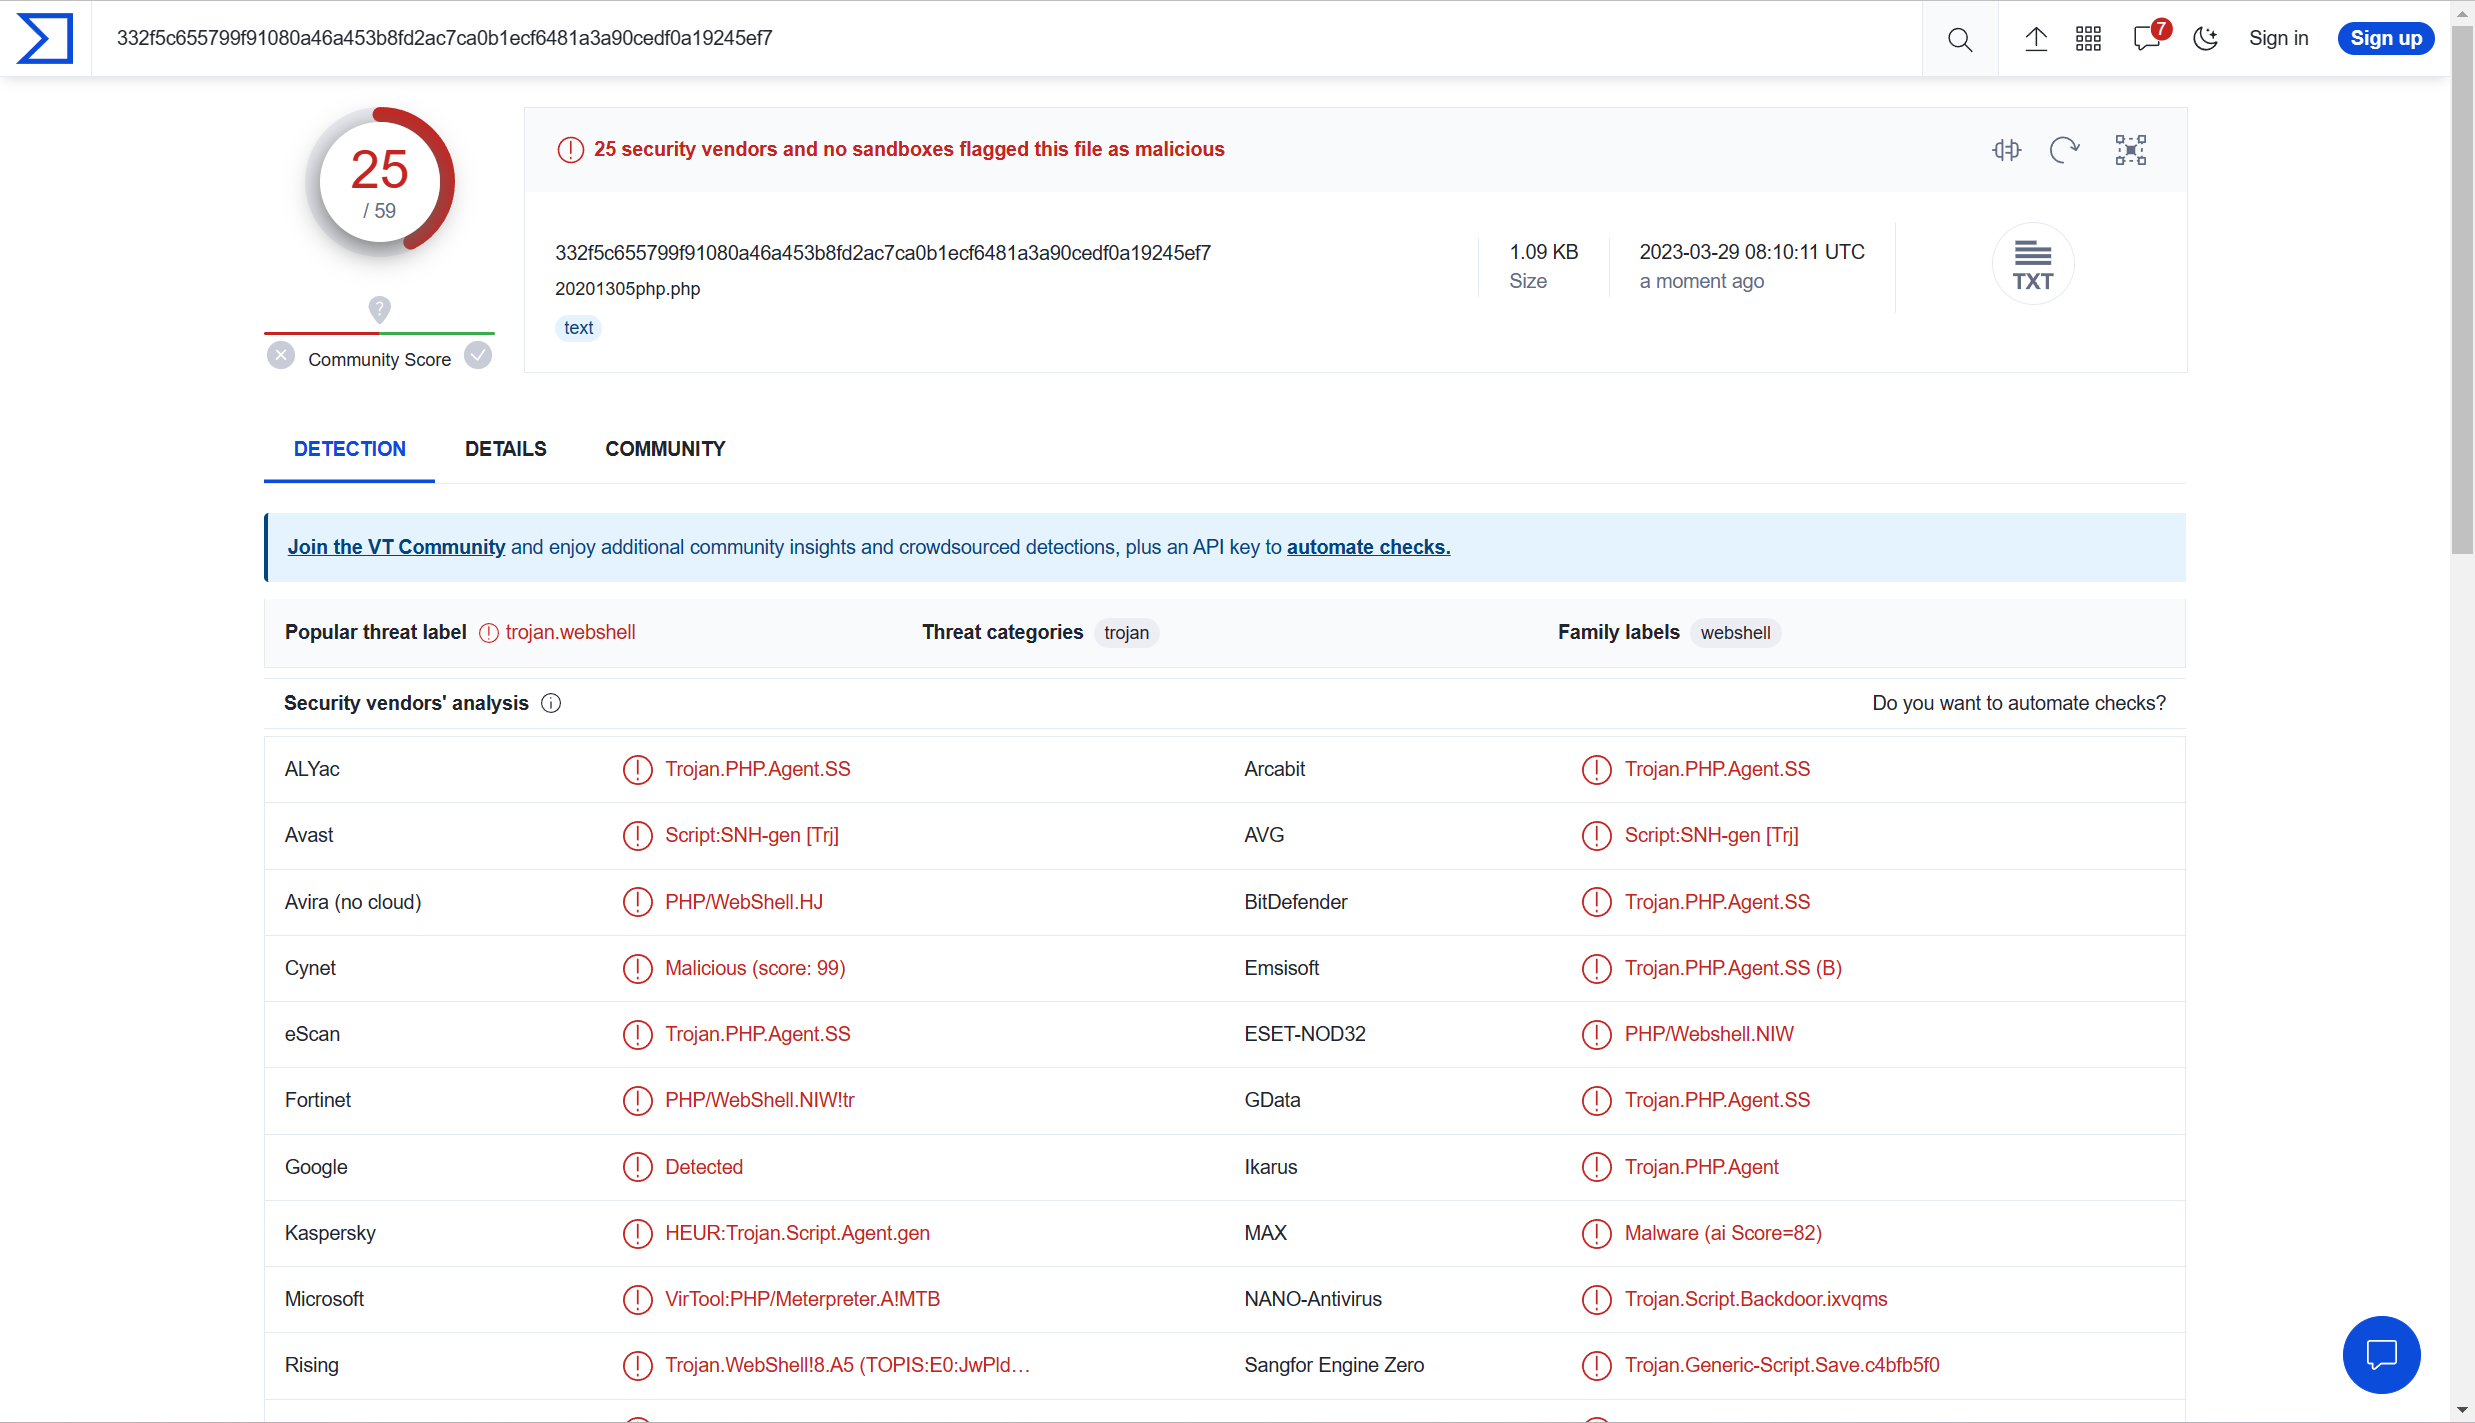Vote harmless with community score checkmark
Image resolution: width=2475 pixels, height=1423 pixels.
[x=478, y=356]
